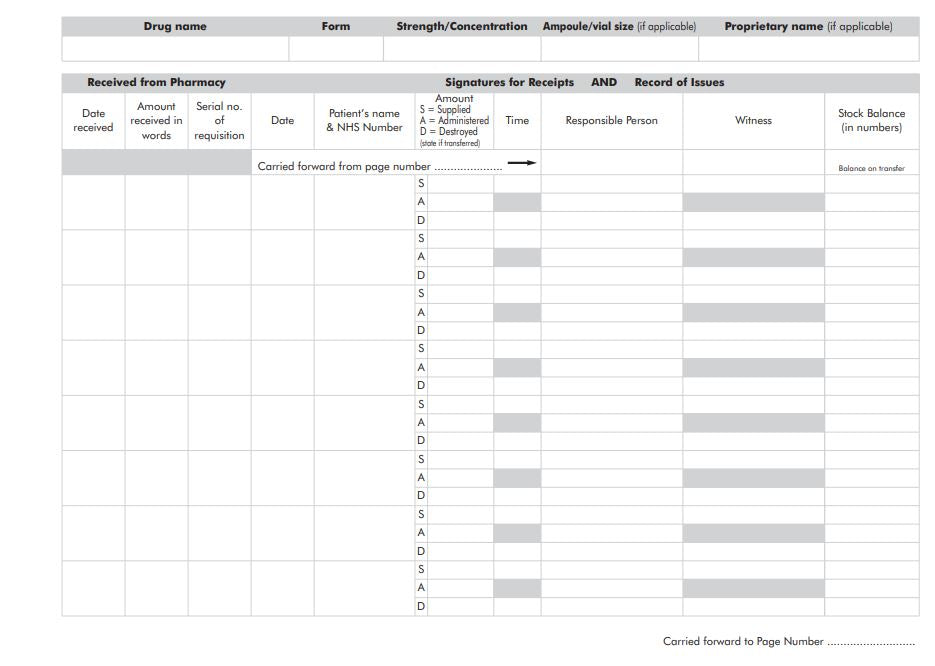Select the Patient's name & NHS Number header
935x666 pixels.
[x=364, y=121]
